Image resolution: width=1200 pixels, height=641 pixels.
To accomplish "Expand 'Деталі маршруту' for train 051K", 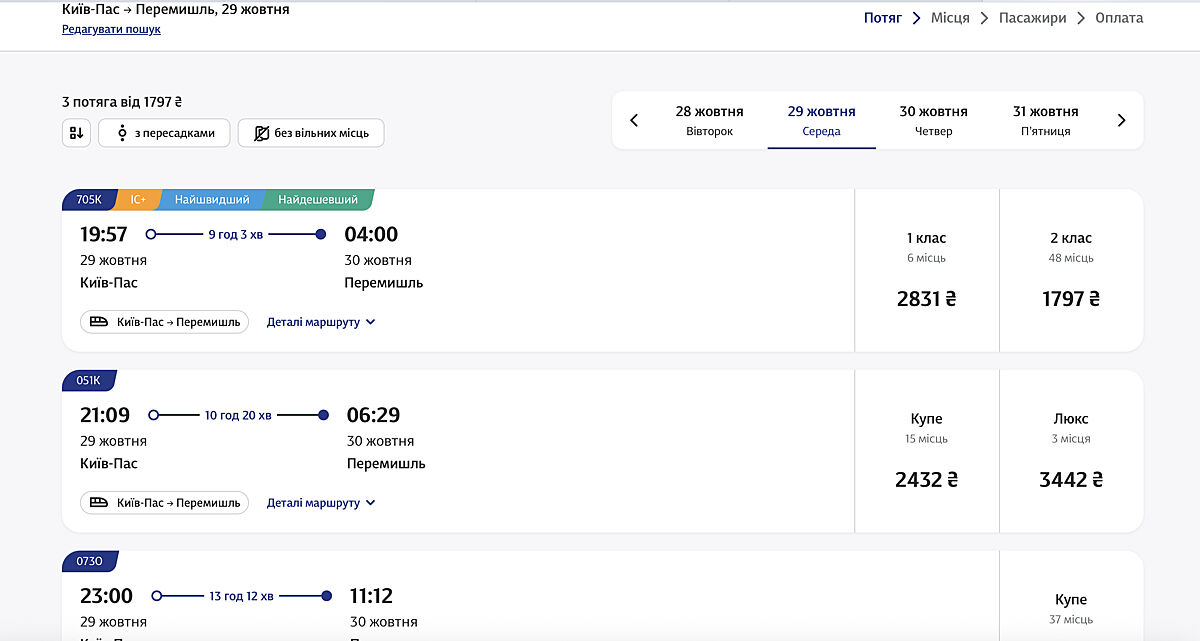I will pyautogui.click(x=320, y=503).
